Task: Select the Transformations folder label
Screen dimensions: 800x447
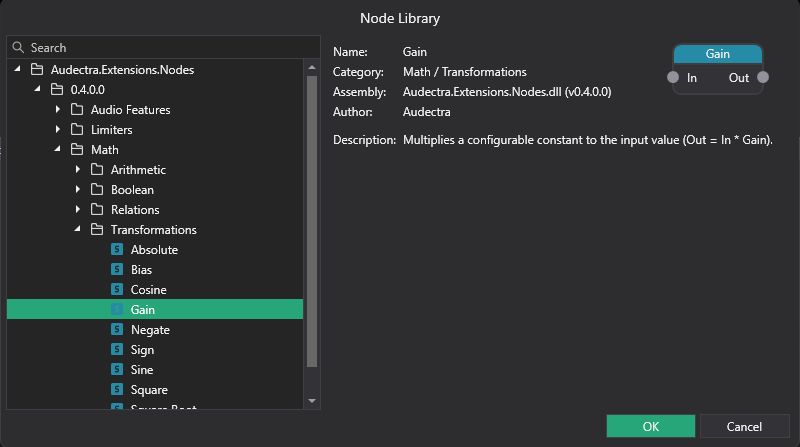Action: tap(154, 230)
